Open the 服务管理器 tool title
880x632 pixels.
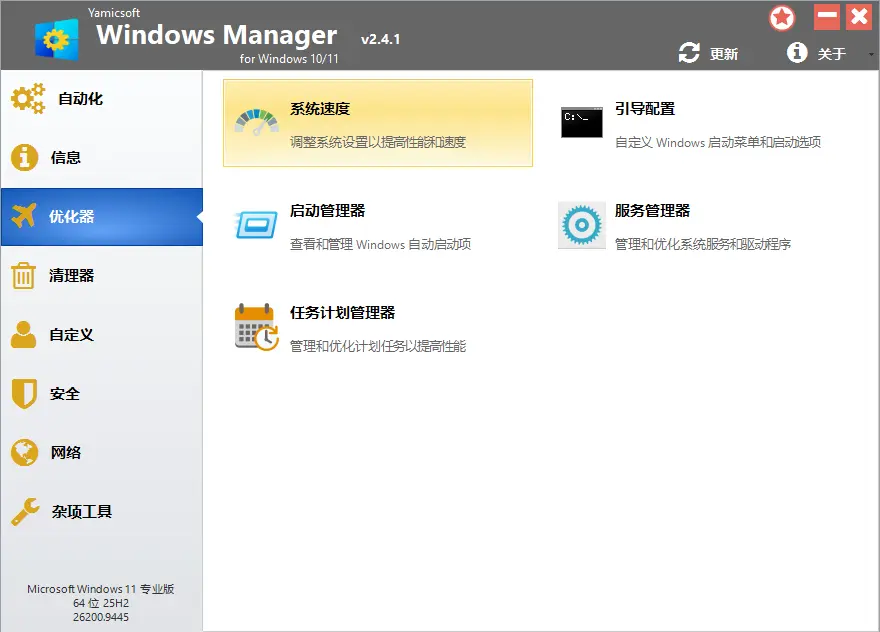tap(652, 210)
